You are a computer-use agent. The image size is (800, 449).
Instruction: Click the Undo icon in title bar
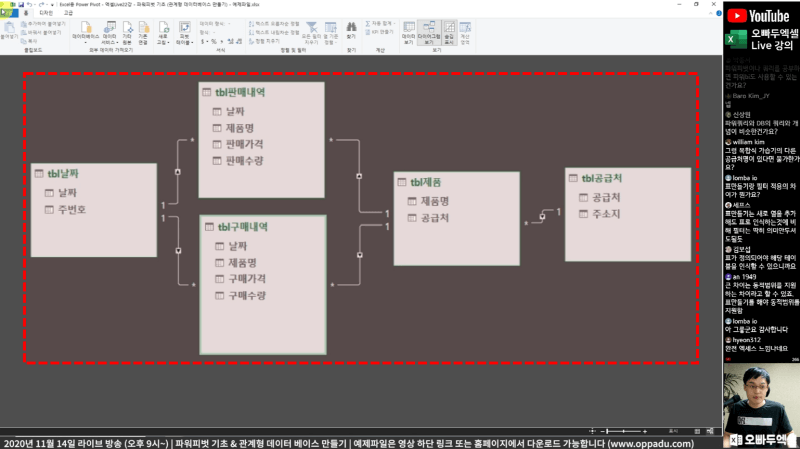pyautogui.click(x=30, y=4)
